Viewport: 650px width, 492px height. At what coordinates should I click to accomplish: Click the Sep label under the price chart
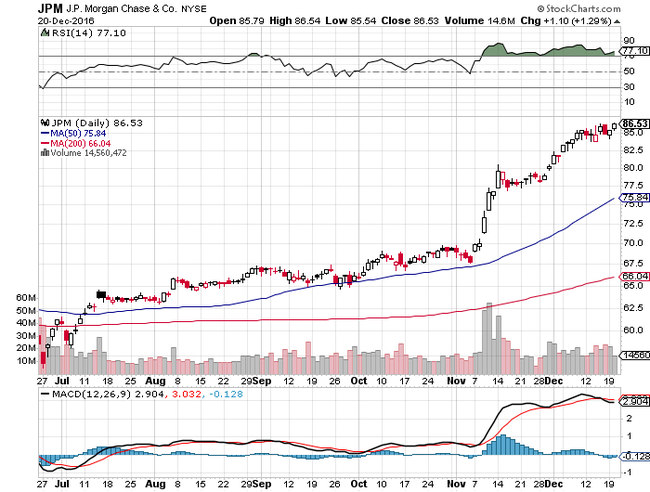click(262, 381)
